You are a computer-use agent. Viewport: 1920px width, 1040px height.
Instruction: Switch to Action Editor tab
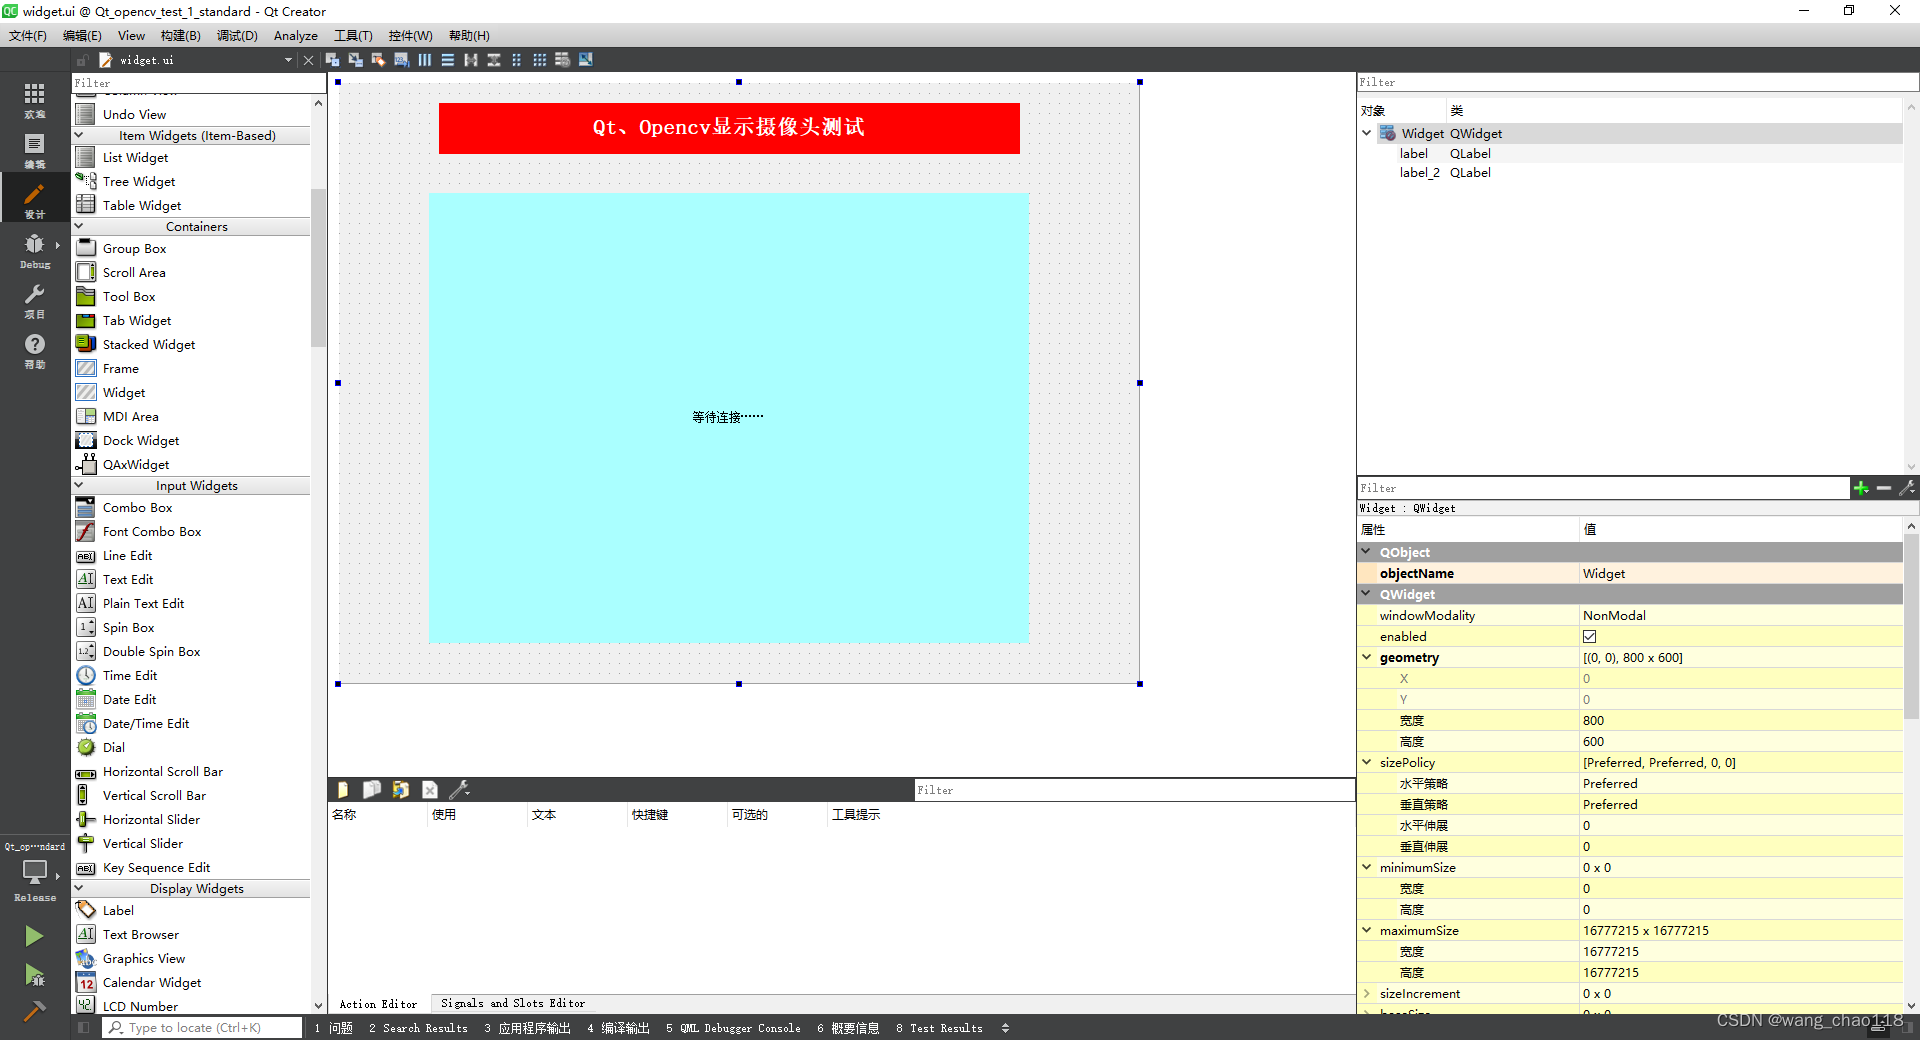pos(378,1003)
